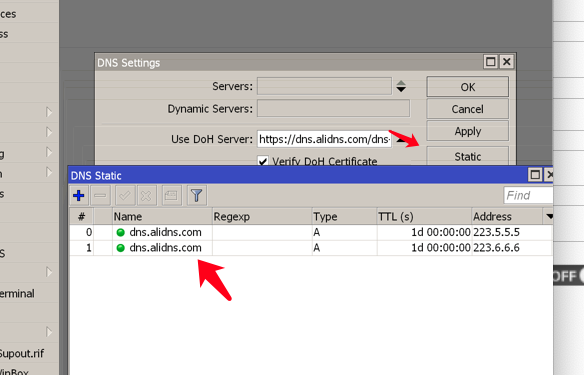Toggle Verify DoH Certificate checkbox
584x375 pixels.
click(x=263, y=161)
